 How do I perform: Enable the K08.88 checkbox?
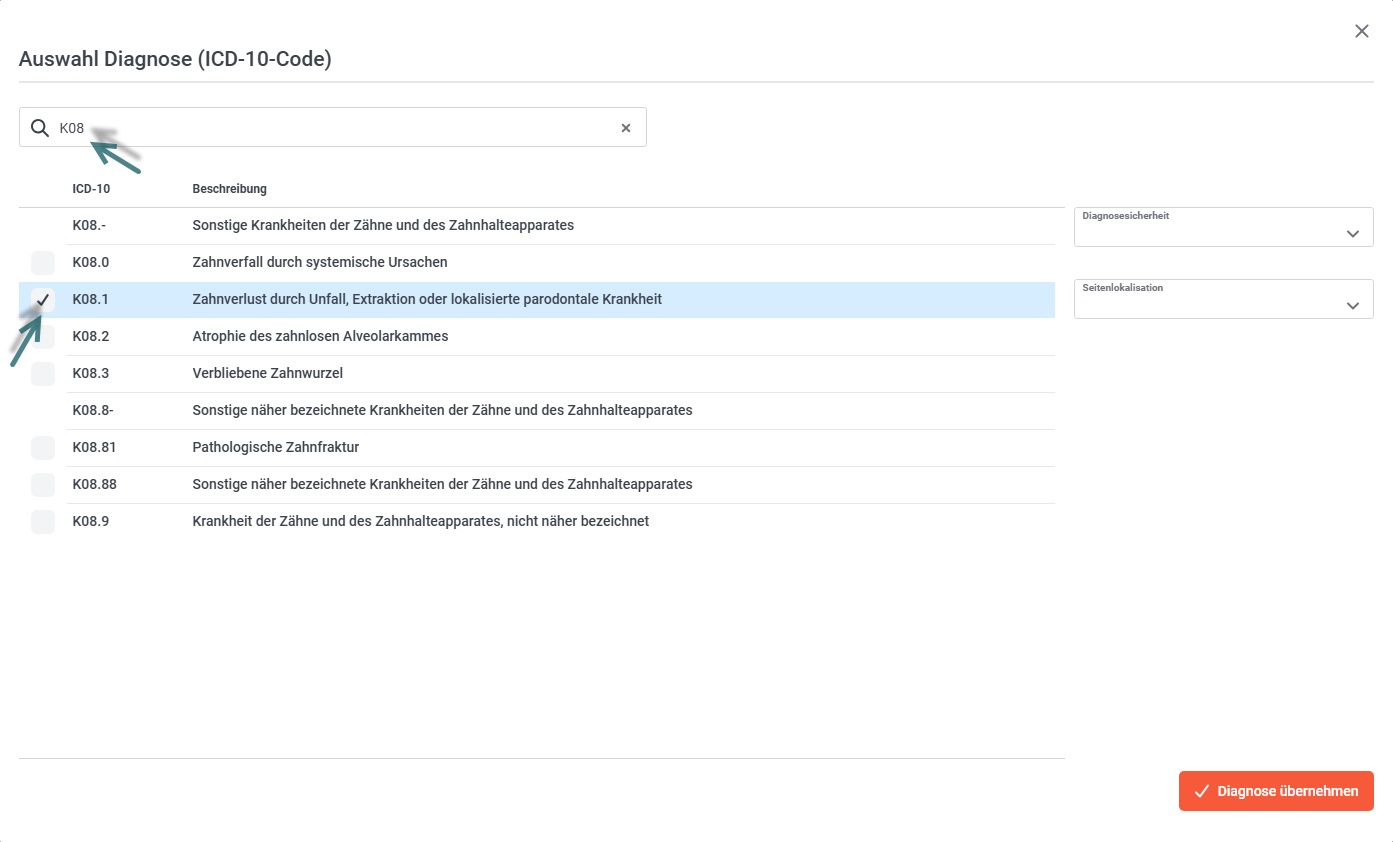[x=43, y=485]
